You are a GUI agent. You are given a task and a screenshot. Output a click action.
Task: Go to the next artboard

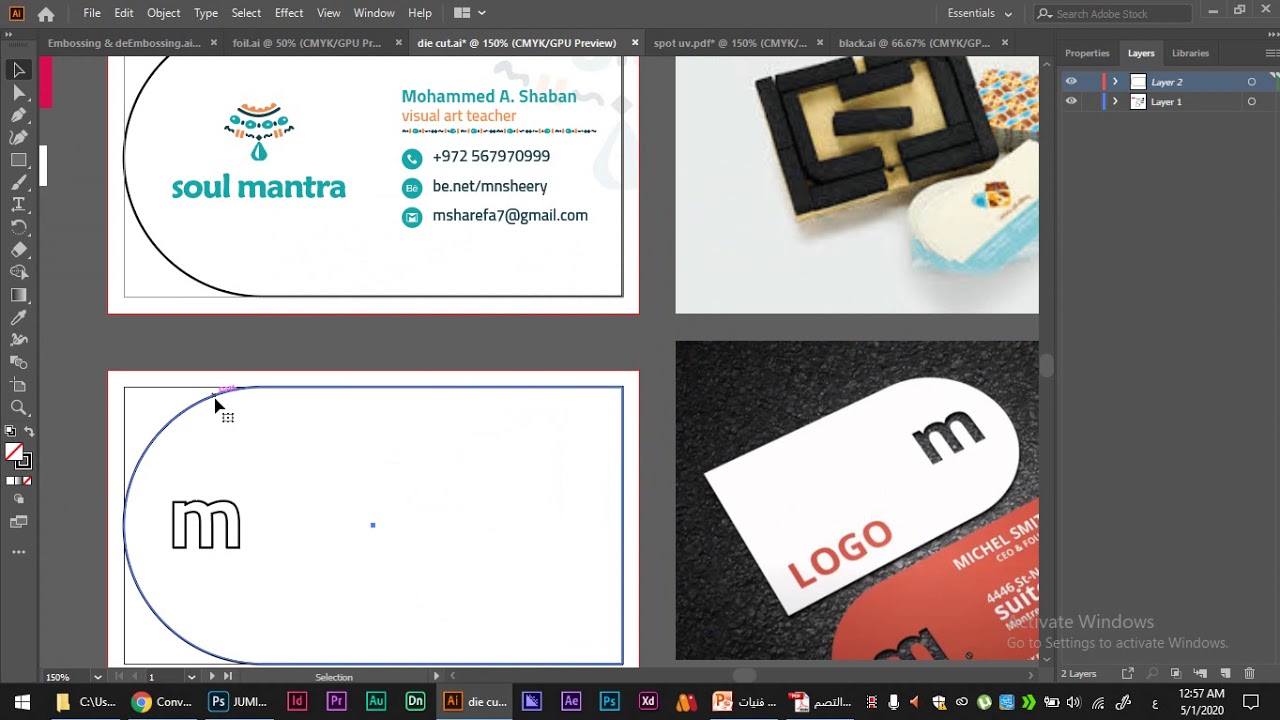pos(212,677)
